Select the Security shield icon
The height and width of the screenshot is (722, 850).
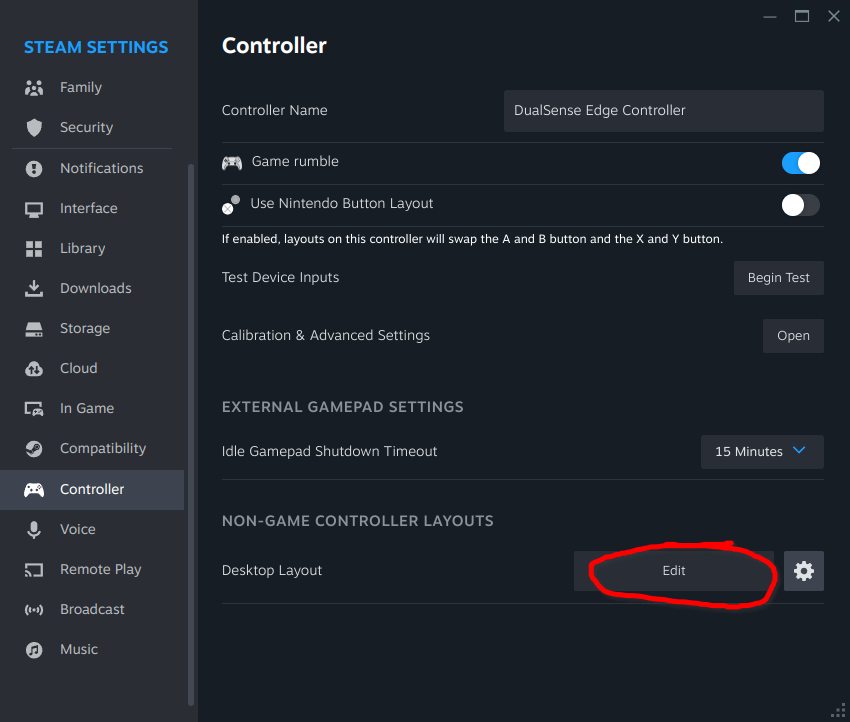[x=32, y=127]
